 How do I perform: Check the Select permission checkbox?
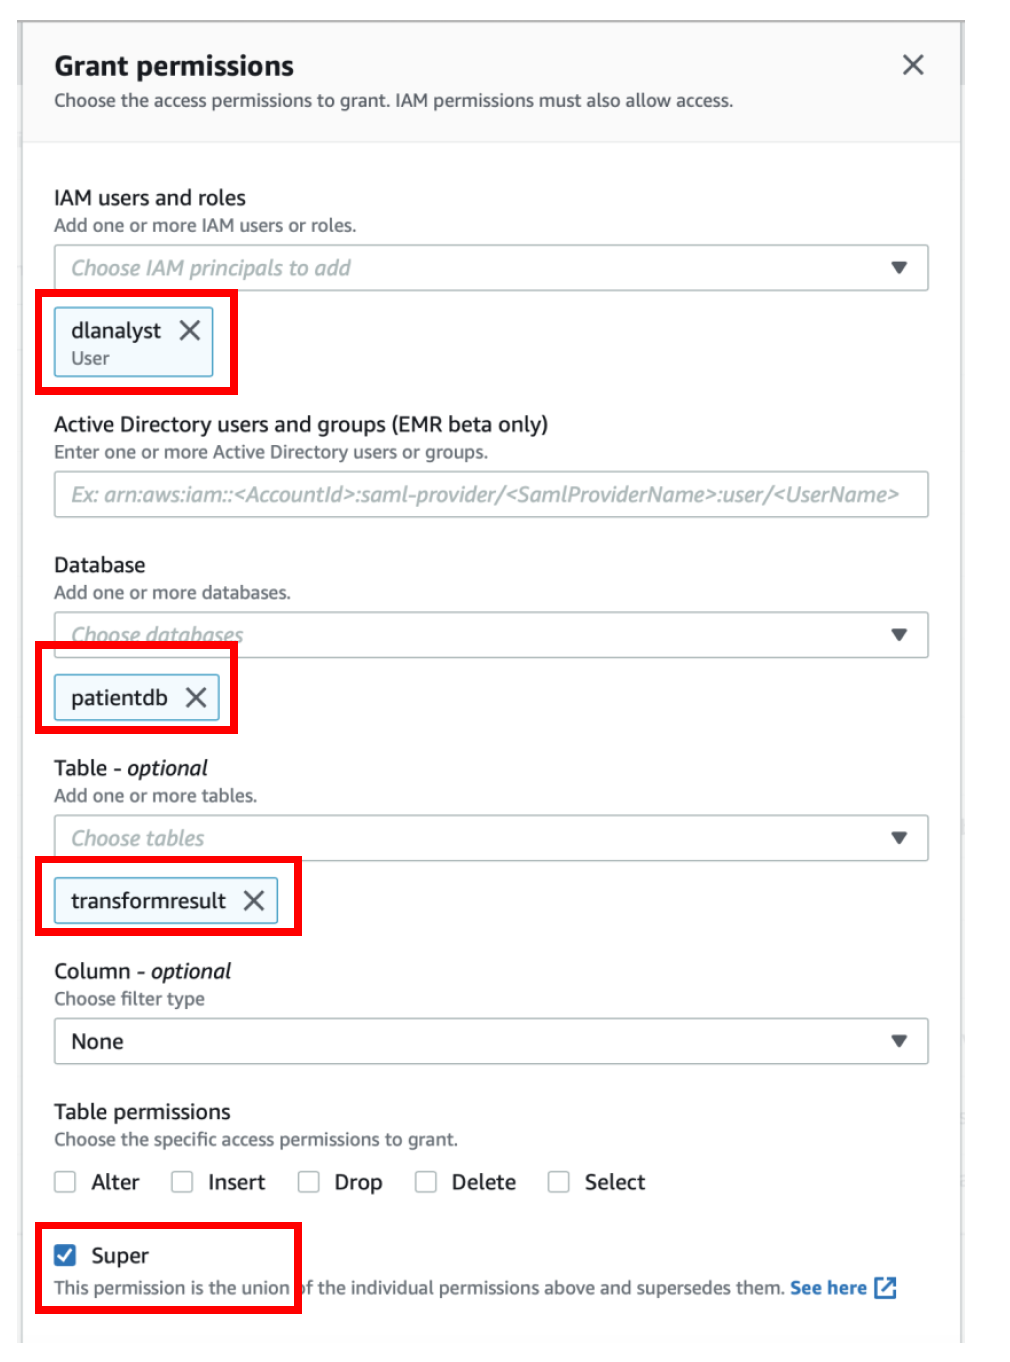point(559,1182)
